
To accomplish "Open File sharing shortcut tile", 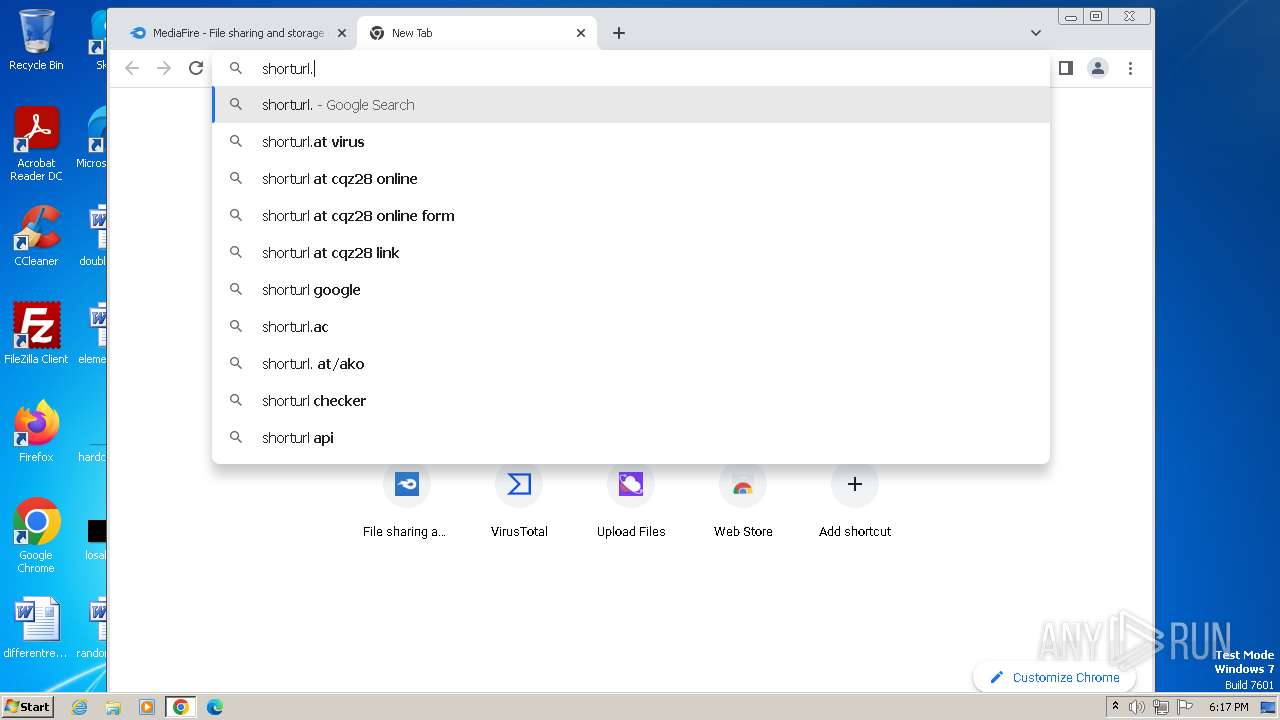I will click(406, 500).
